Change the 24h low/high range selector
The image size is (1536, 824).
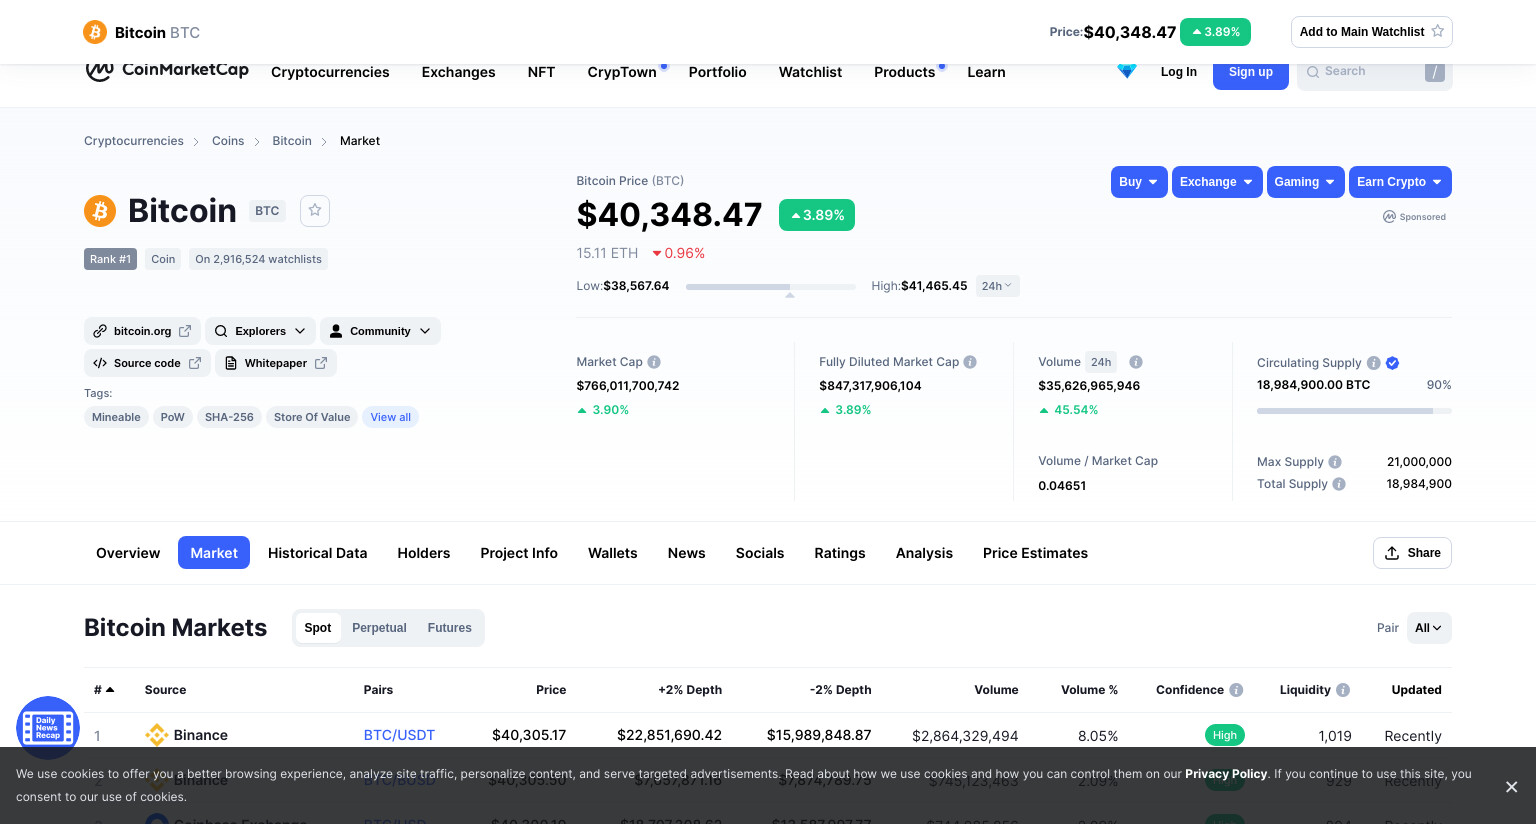click(x=997, y=286)
